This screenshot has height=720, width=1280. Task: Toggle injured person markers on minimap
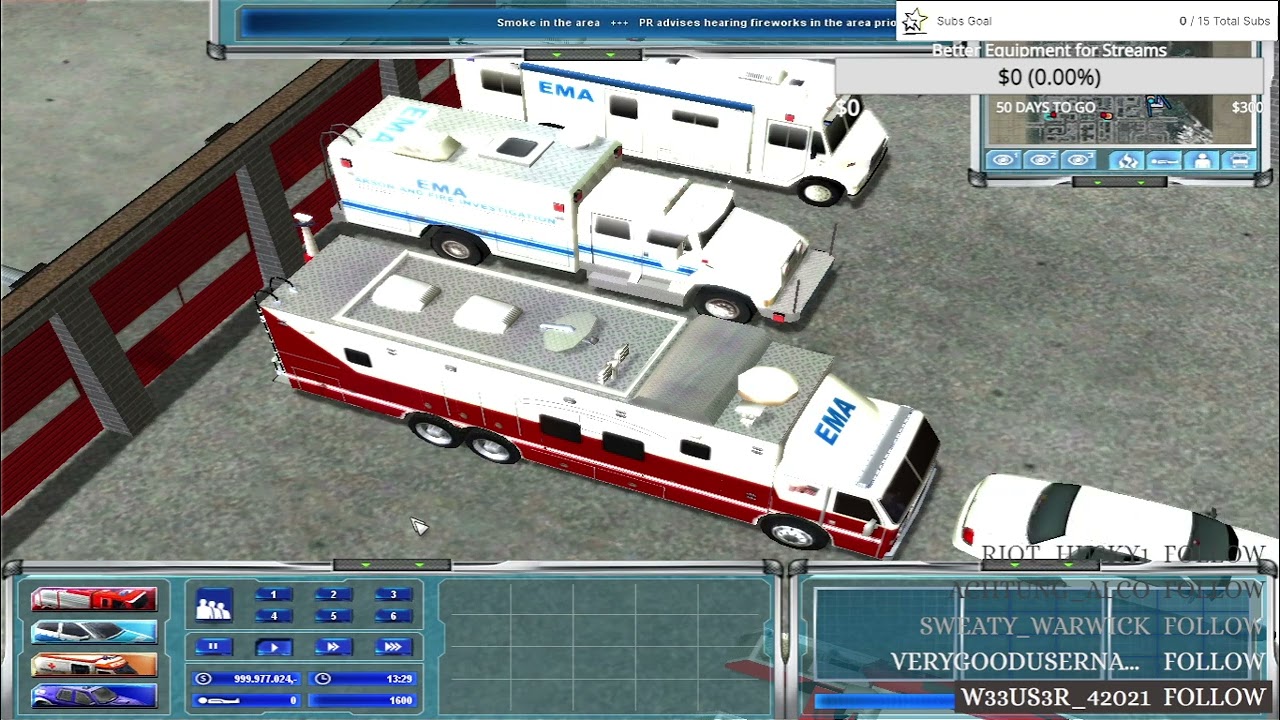point(1164,160)
